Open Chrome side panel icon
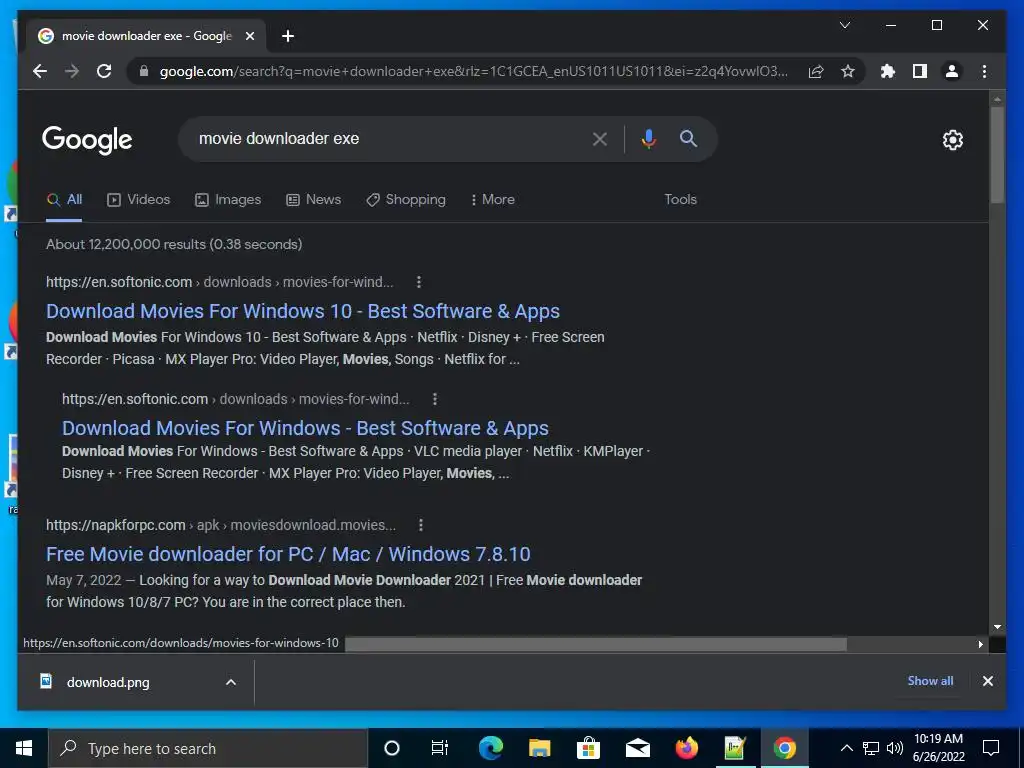This screenshot has height=768, width=1024. (920, 71)
